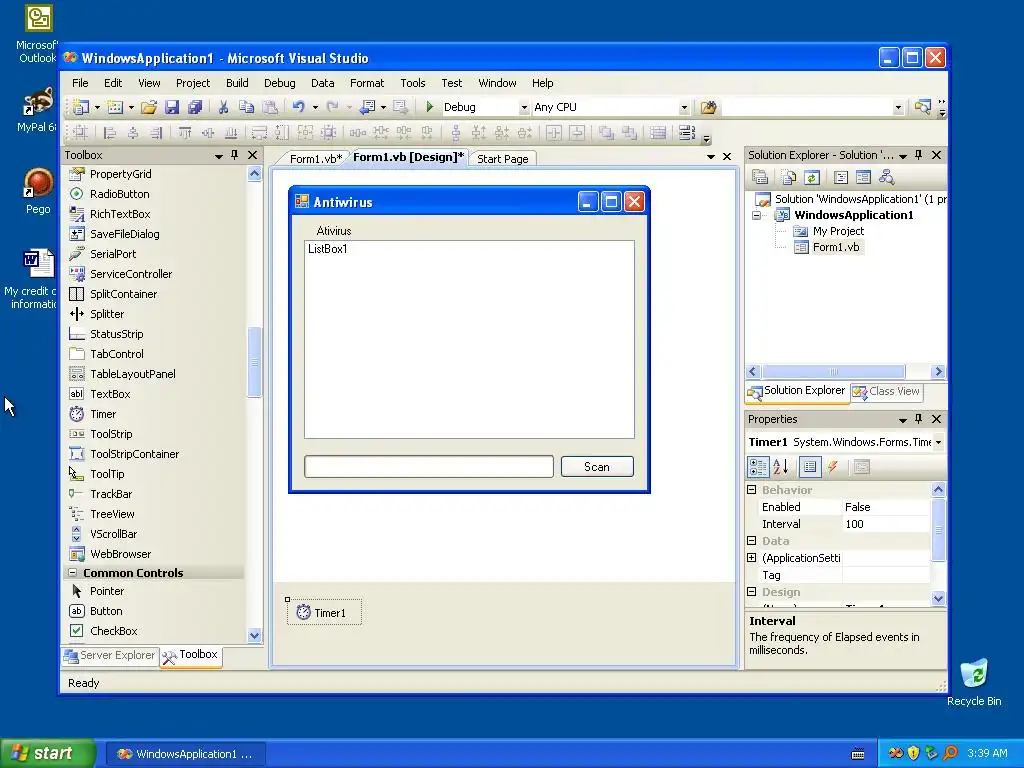Click the Interval property value 100
Viewport: 1024px width, 768px height.
click(886, 524)
